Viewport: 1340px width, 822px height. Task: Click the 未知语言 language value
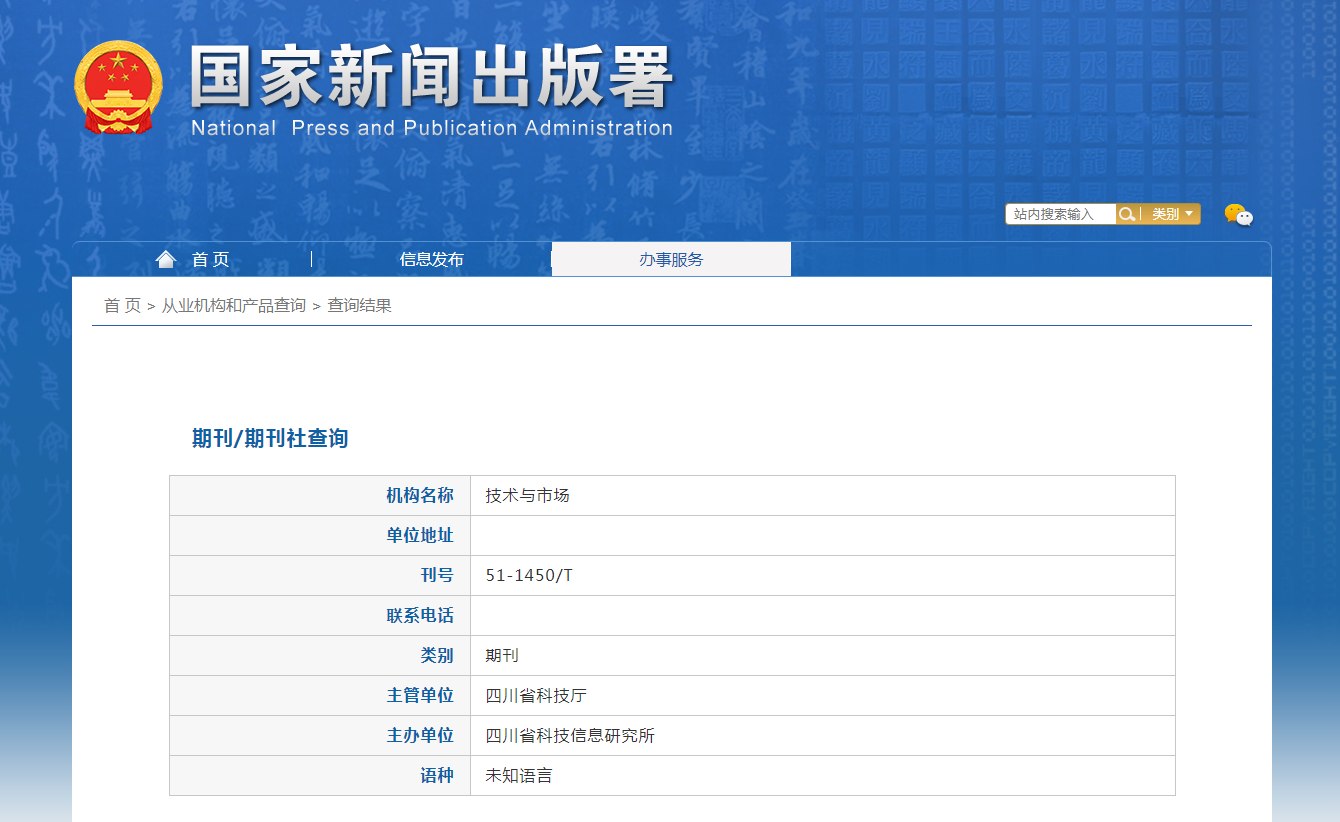coord(518,775)
